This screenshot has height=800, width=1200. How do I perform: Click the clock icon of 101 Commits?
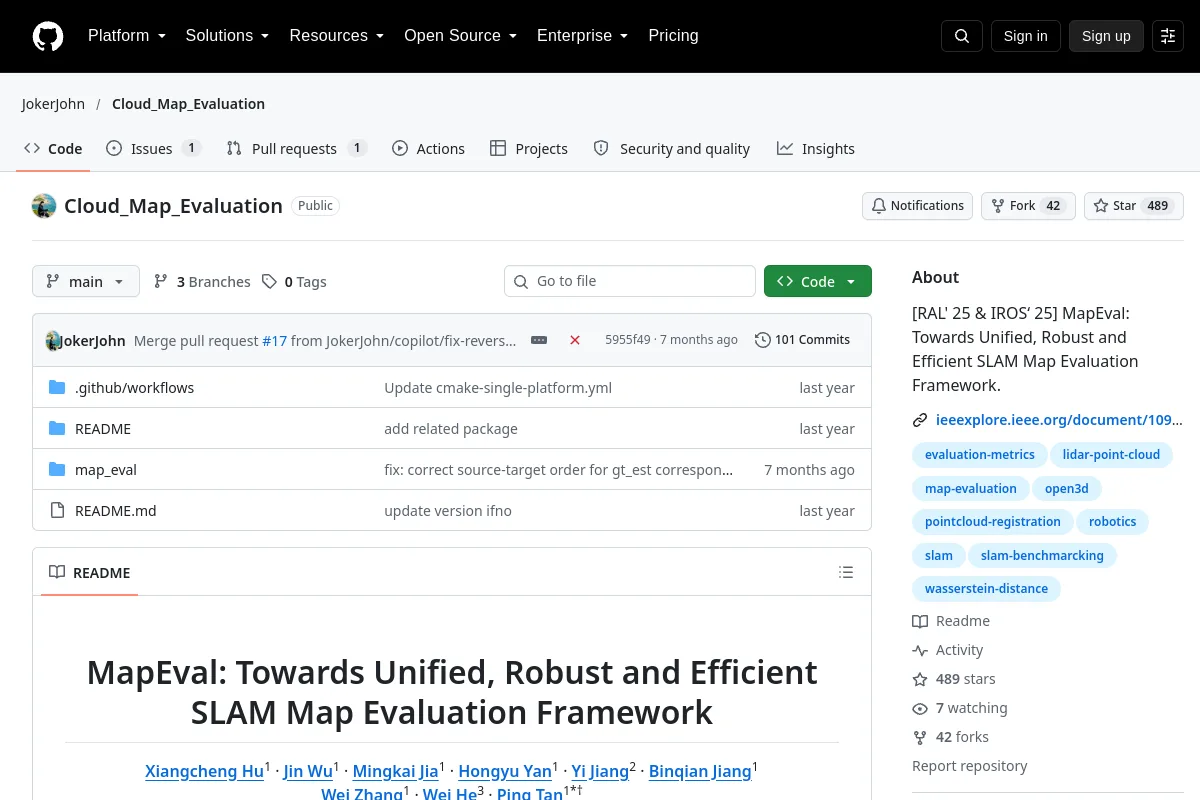pos(763,340)
